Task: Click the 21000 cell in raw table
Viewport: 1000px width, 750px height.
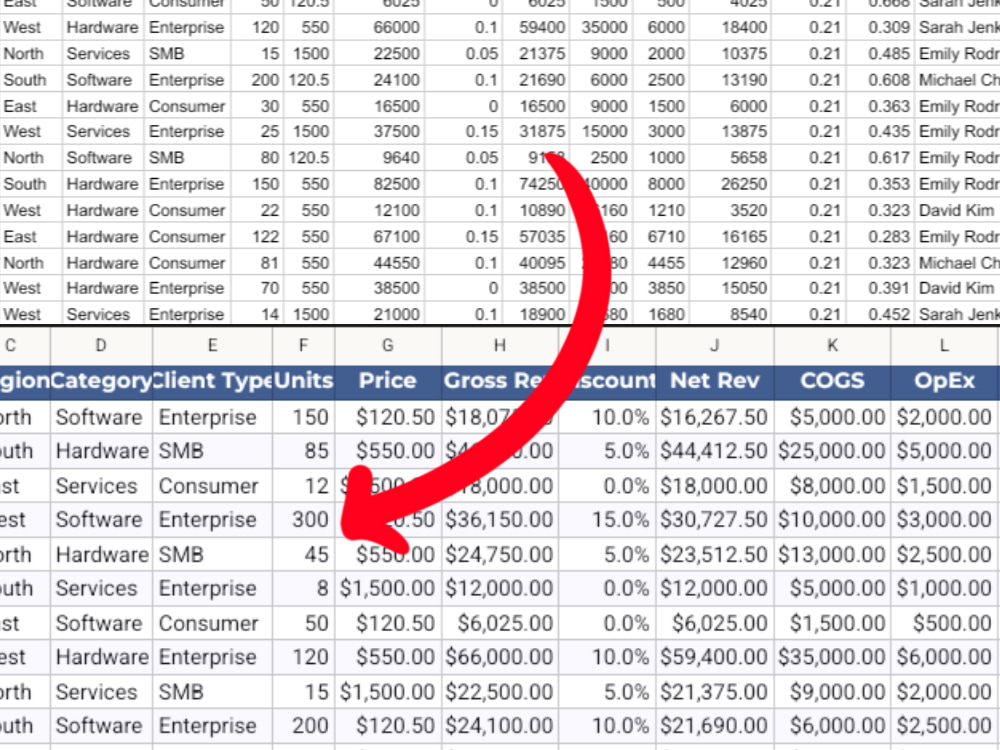Action: (x=379, y=314)
